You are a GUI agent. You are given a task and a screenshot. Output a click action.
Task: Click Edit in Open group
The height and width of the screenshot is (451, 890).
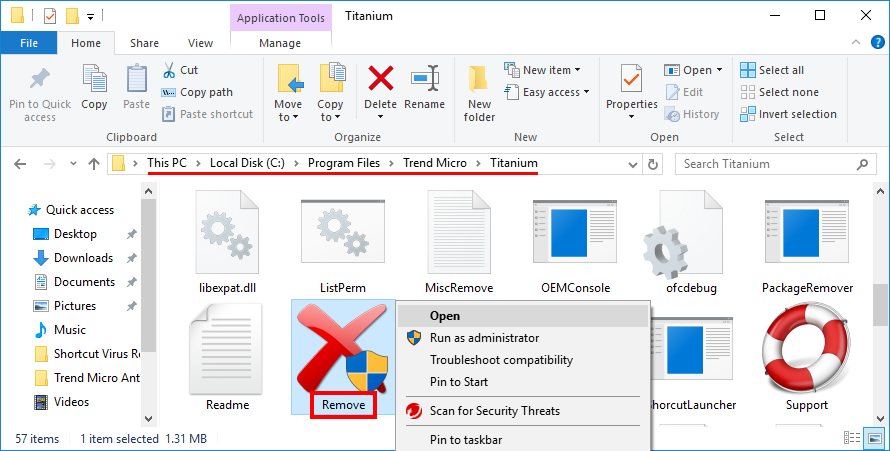684,92
